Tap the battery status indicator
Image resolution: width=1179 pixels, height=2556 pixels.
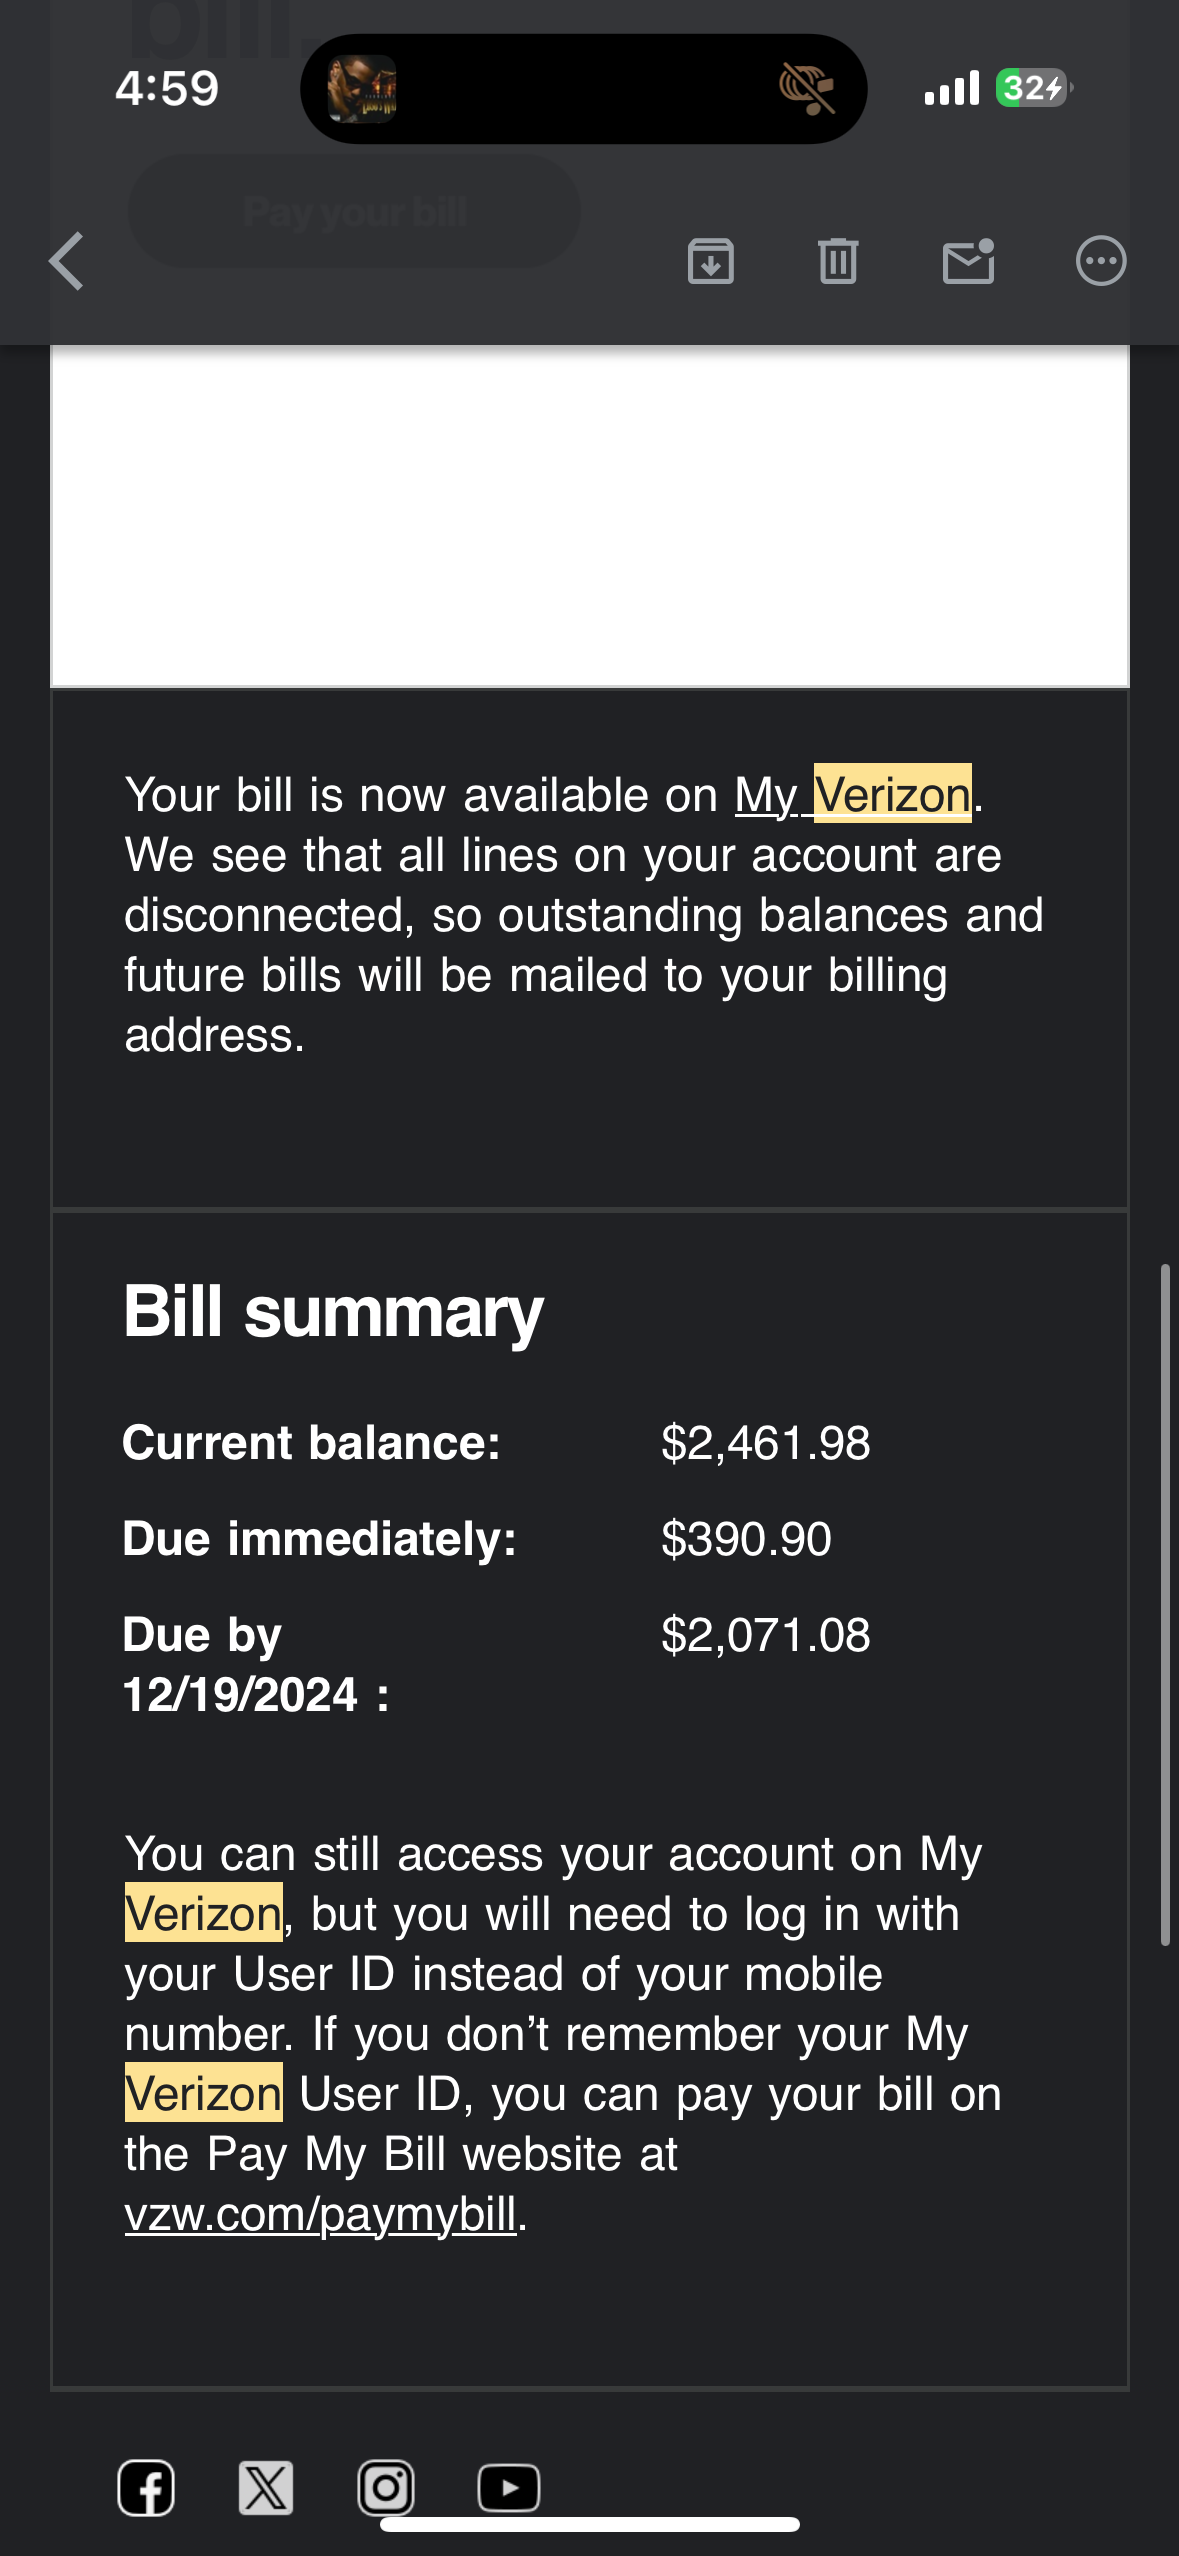tap(1035, 88)
